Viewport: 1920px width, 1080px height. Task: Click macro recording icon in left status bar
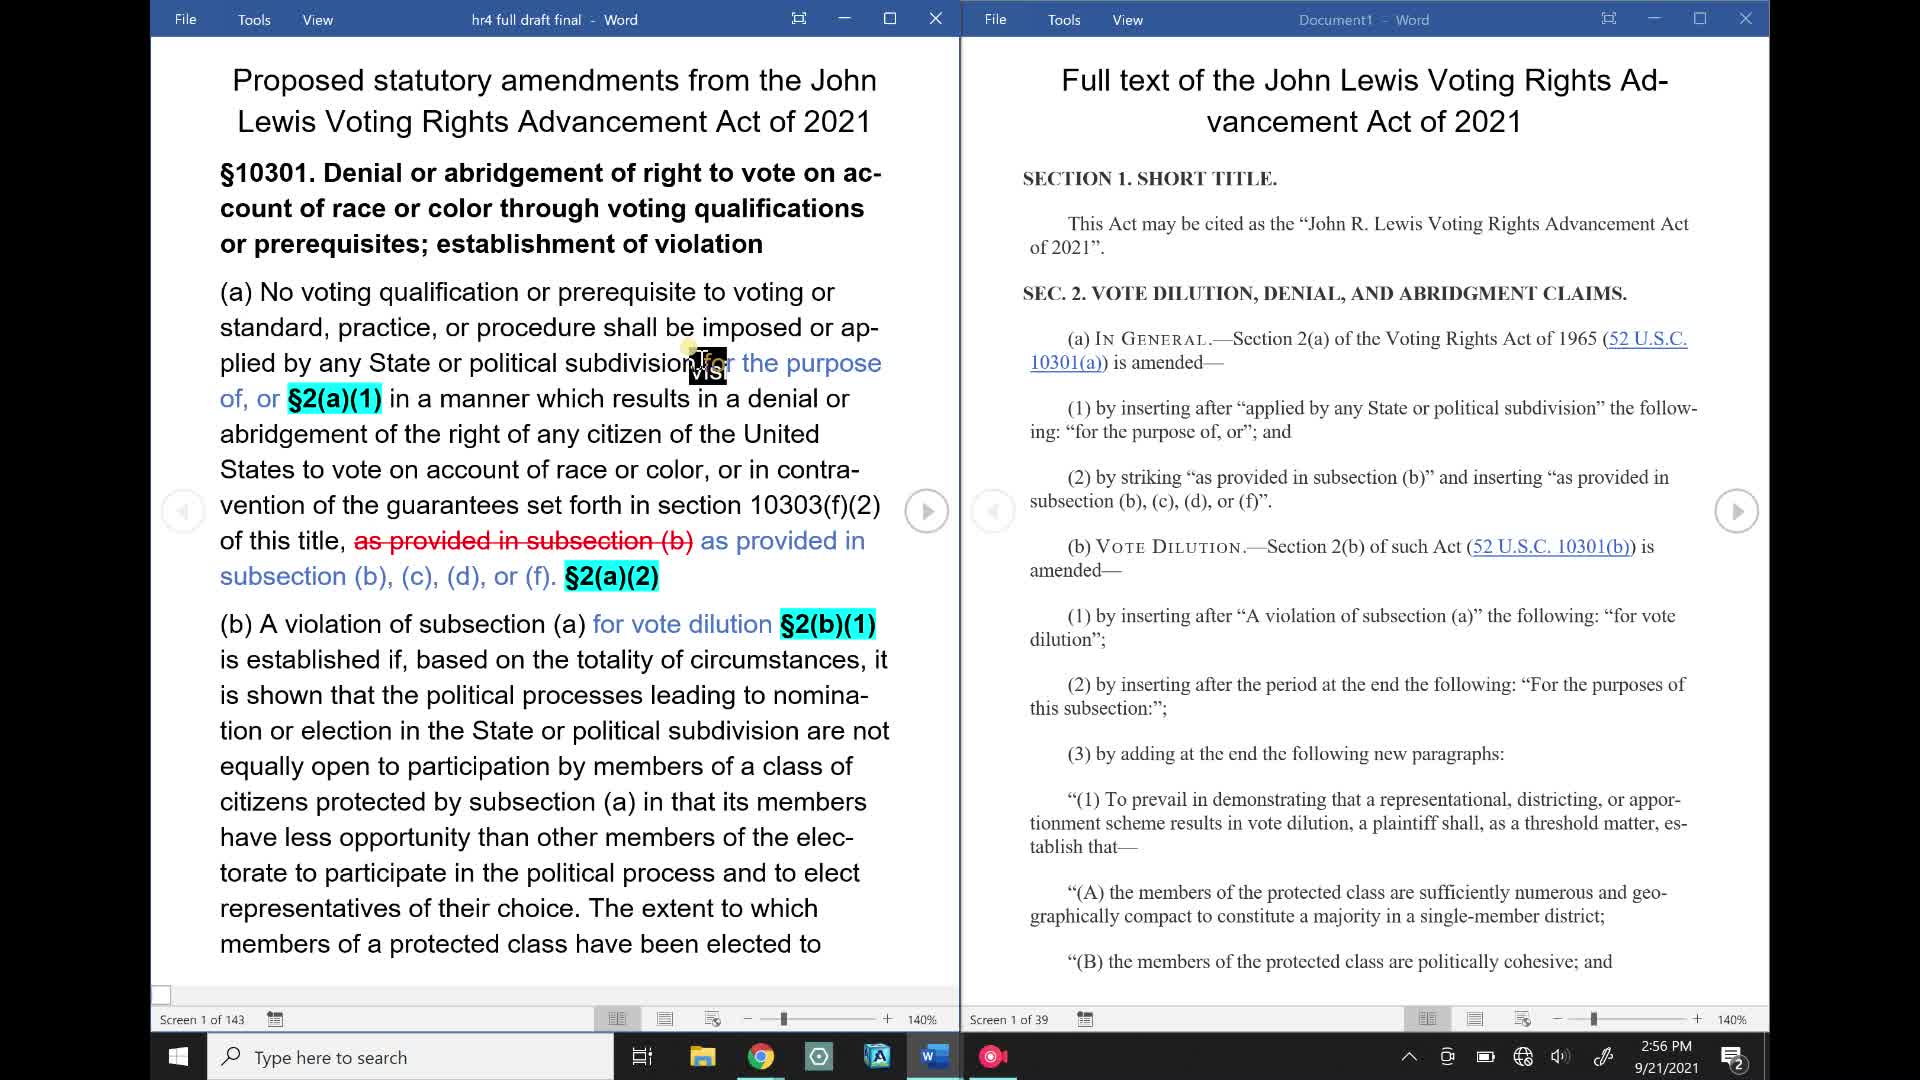coord(275,1019)
